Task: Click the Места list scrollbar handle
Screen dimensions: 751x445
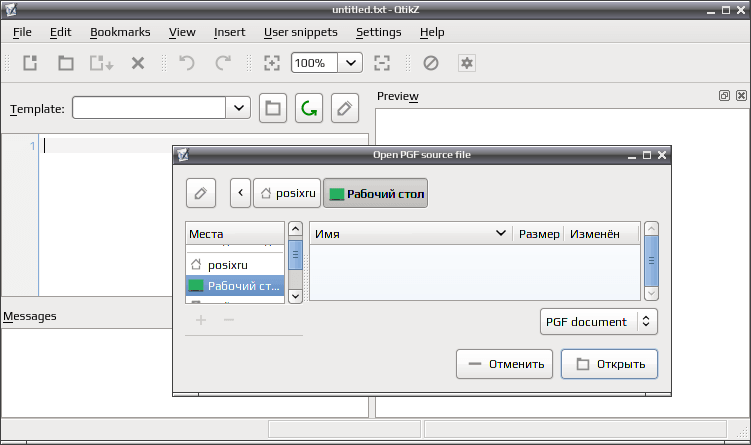Action: pyautogui.click(x=296, y=254)
